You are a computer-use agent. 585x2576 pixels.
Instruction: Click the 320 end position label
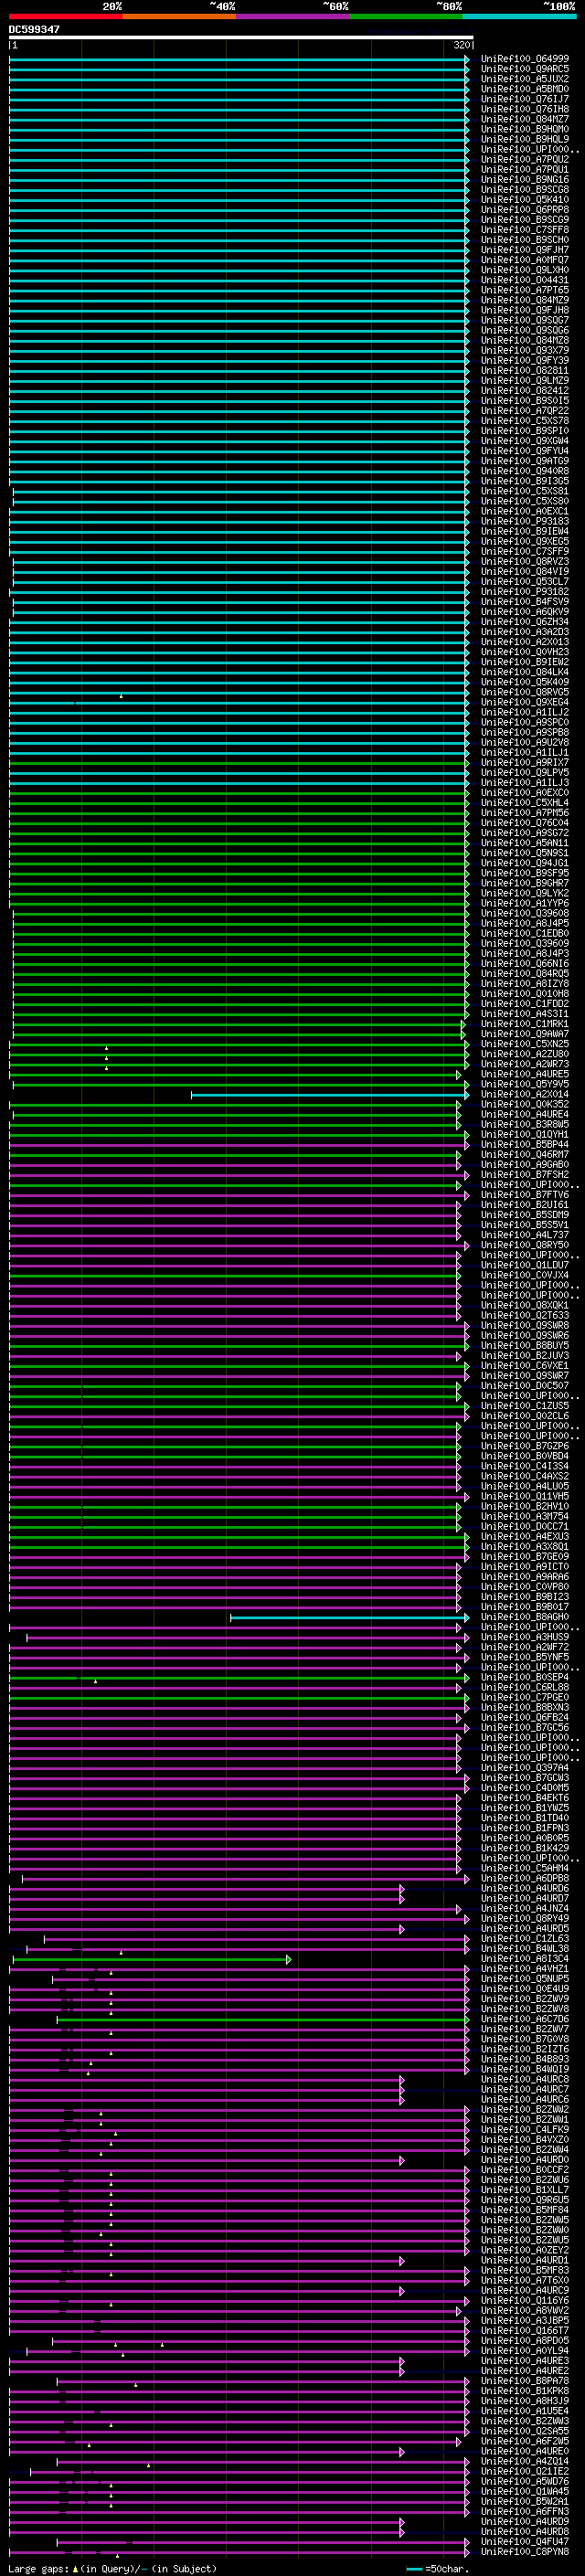point(461,46)
